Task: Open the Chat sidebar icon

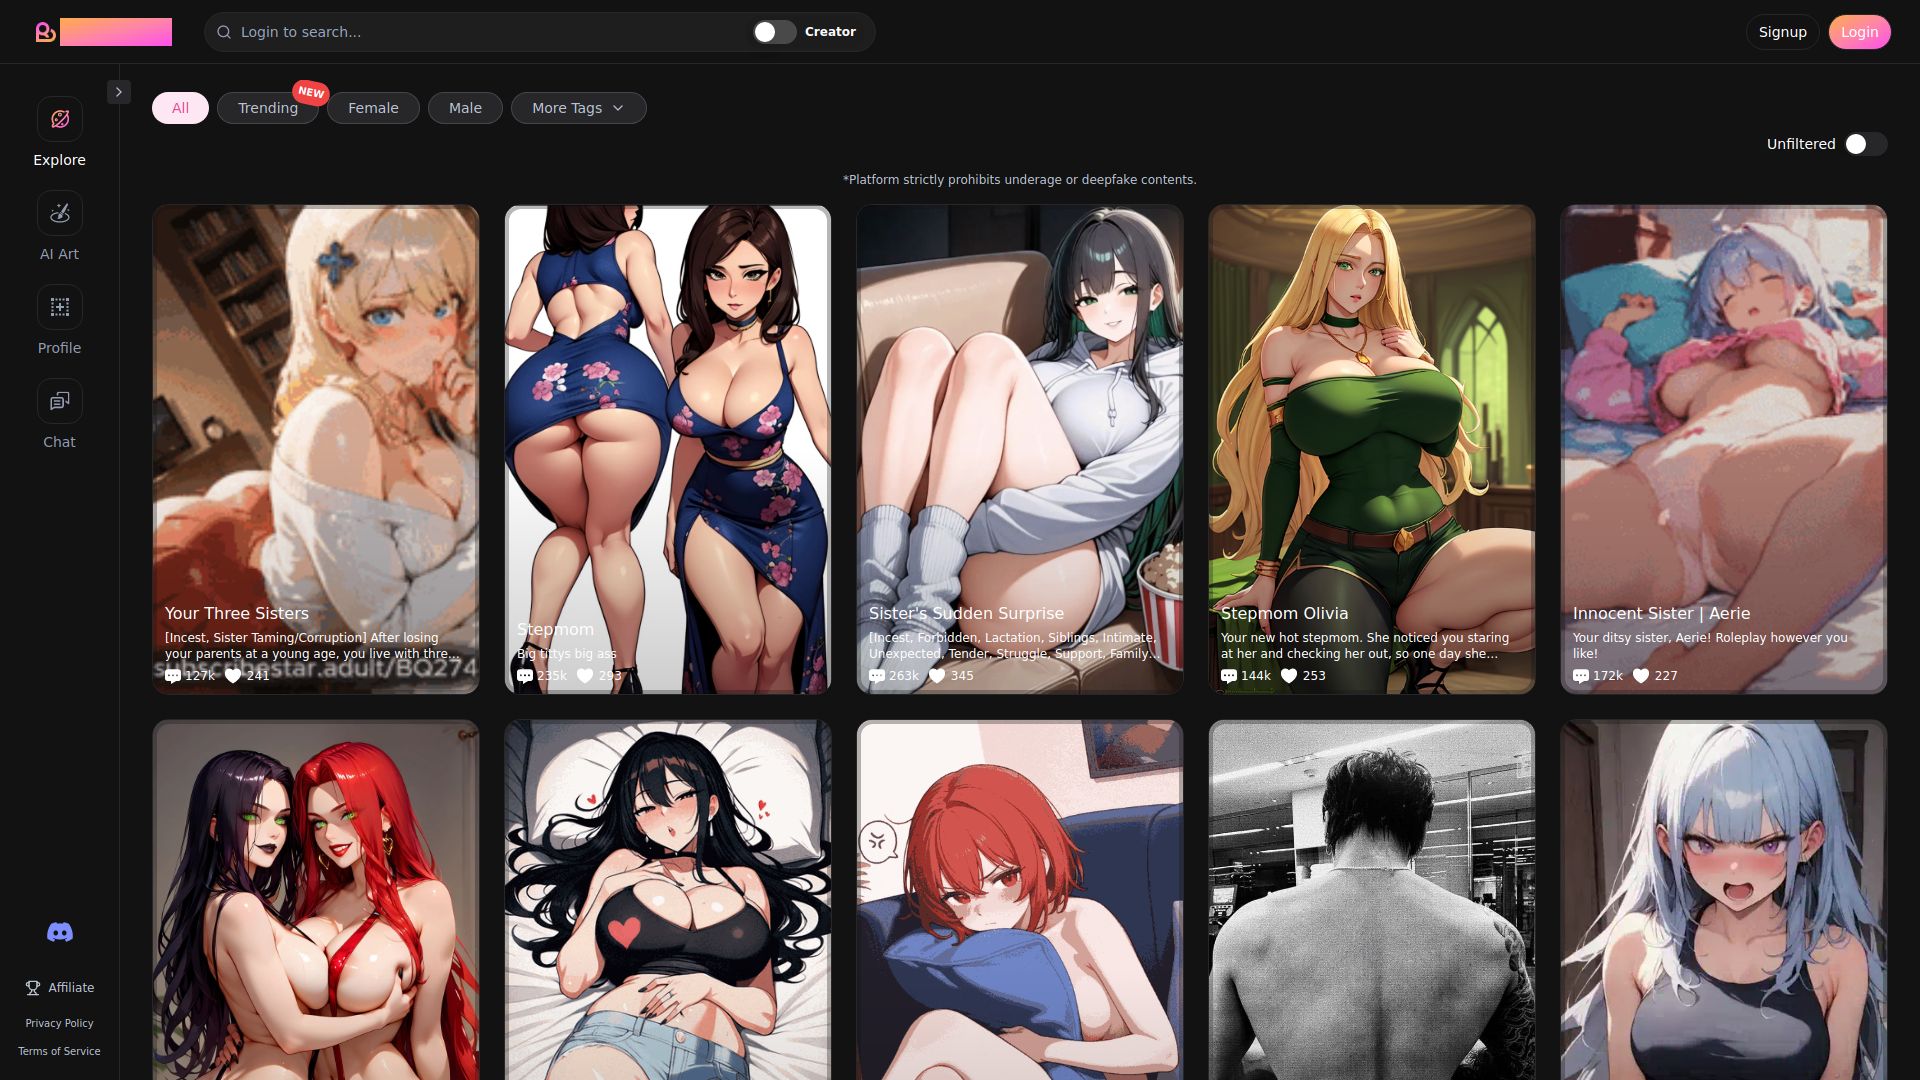Action: coord(60,401)
